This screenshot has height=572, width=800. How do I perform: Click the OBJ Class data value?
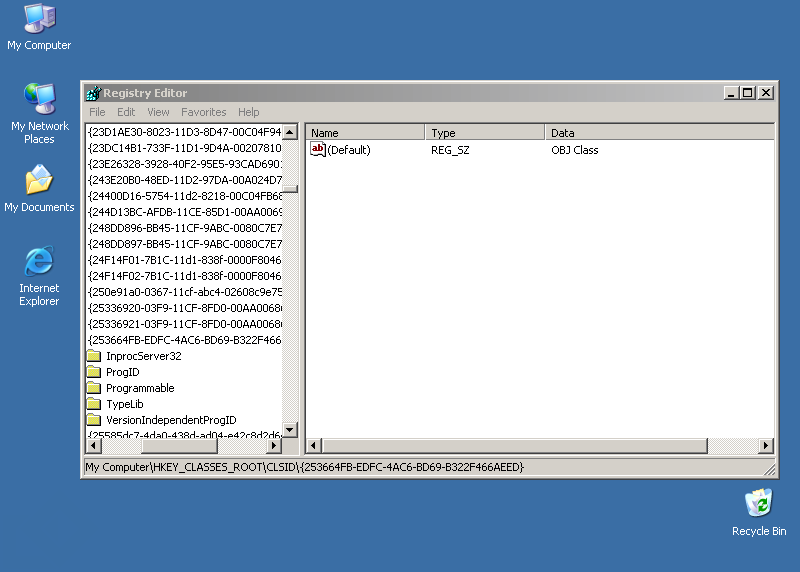(574, 150)
